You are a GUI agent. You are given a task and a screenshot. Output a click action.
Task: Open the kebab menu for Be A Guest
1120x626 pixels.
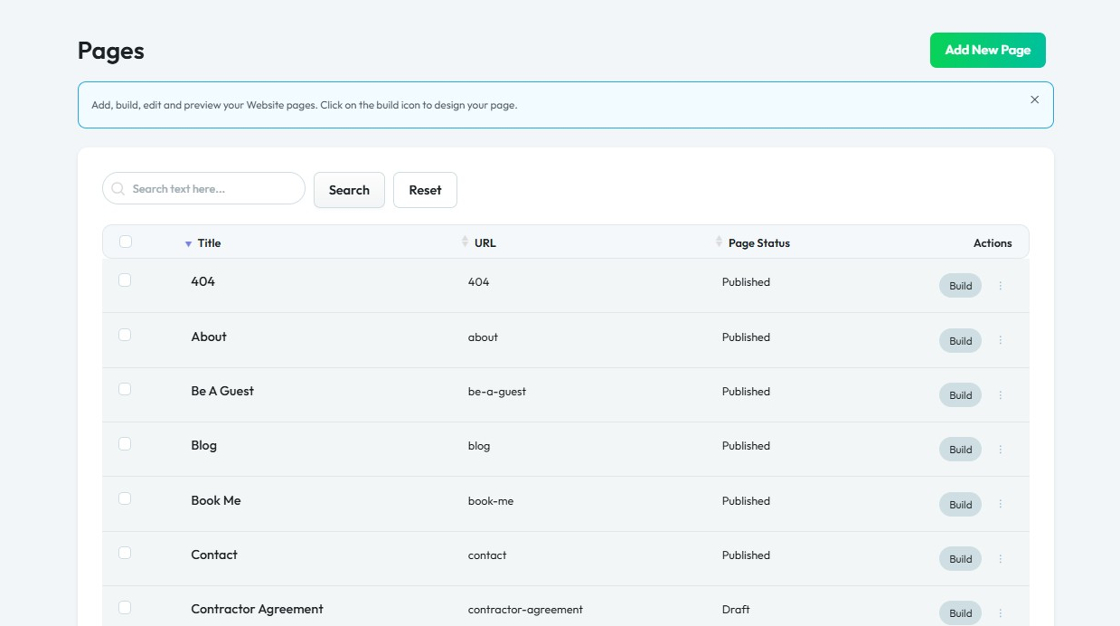pos(1000,395)
